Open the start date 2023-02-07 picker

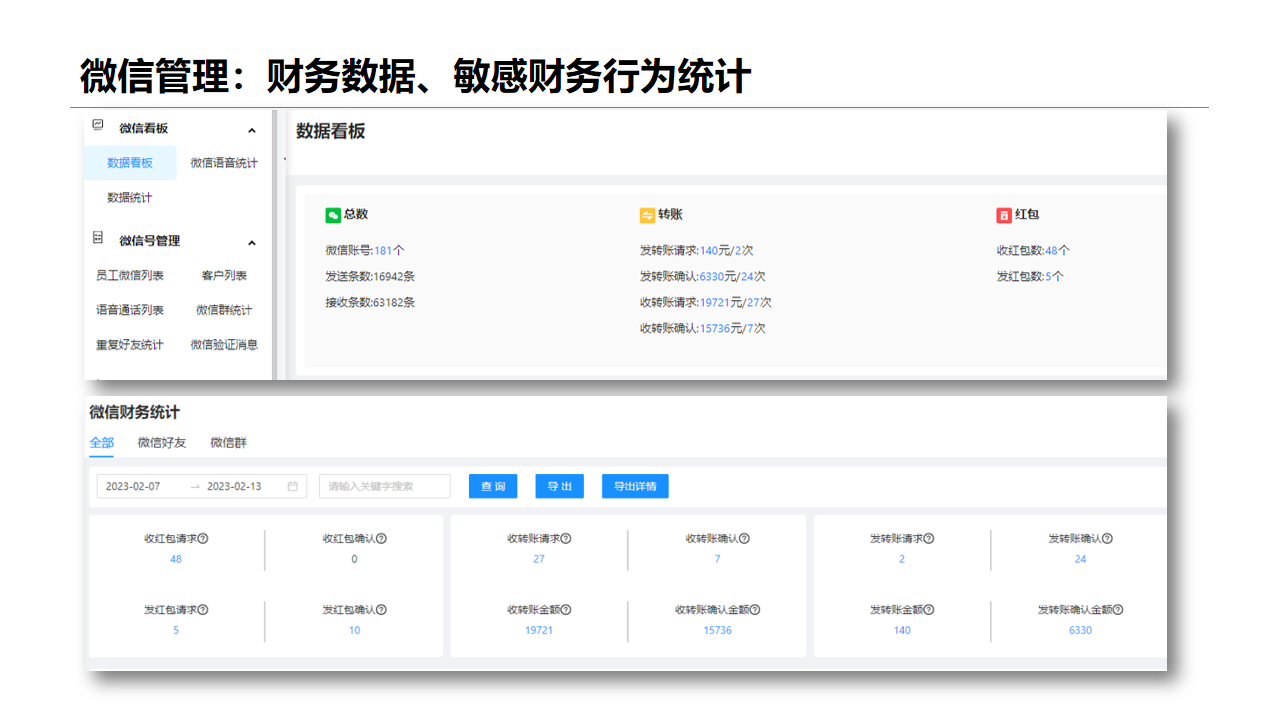point(134,487)
